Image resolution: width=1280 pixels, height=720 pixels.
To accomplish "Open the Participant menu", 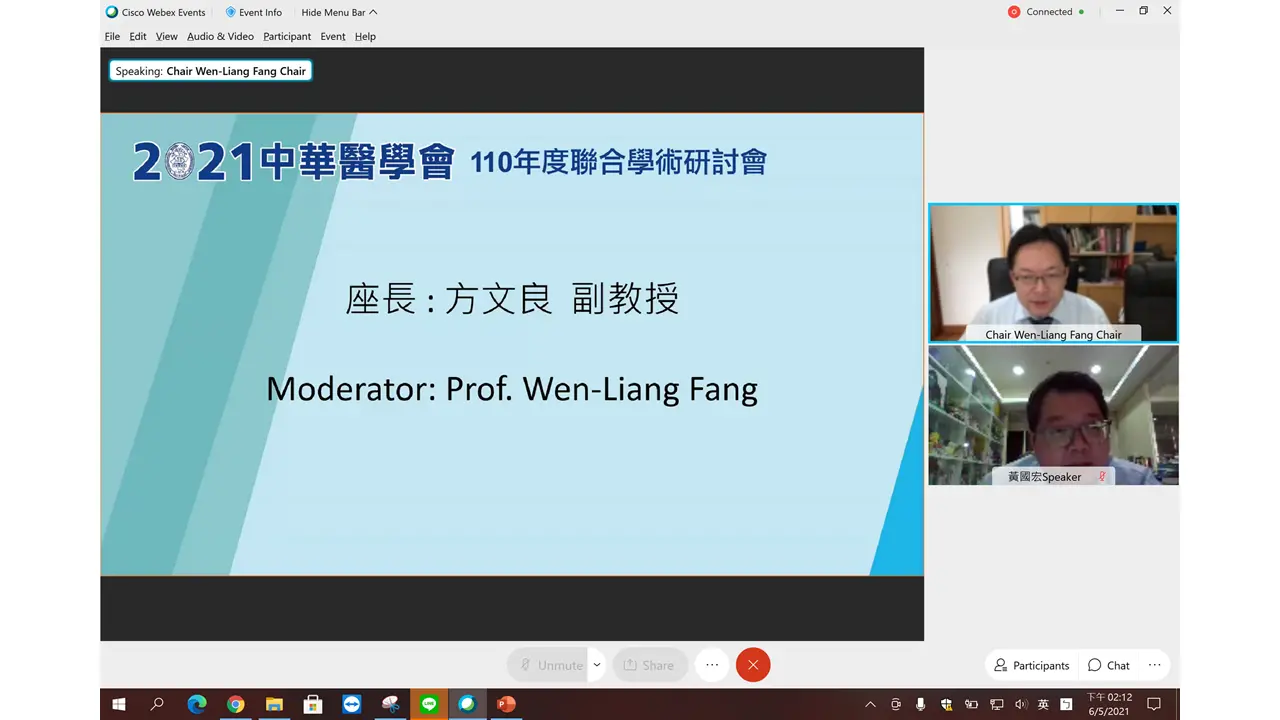I will pyautogui.click(x=287, y=36).
